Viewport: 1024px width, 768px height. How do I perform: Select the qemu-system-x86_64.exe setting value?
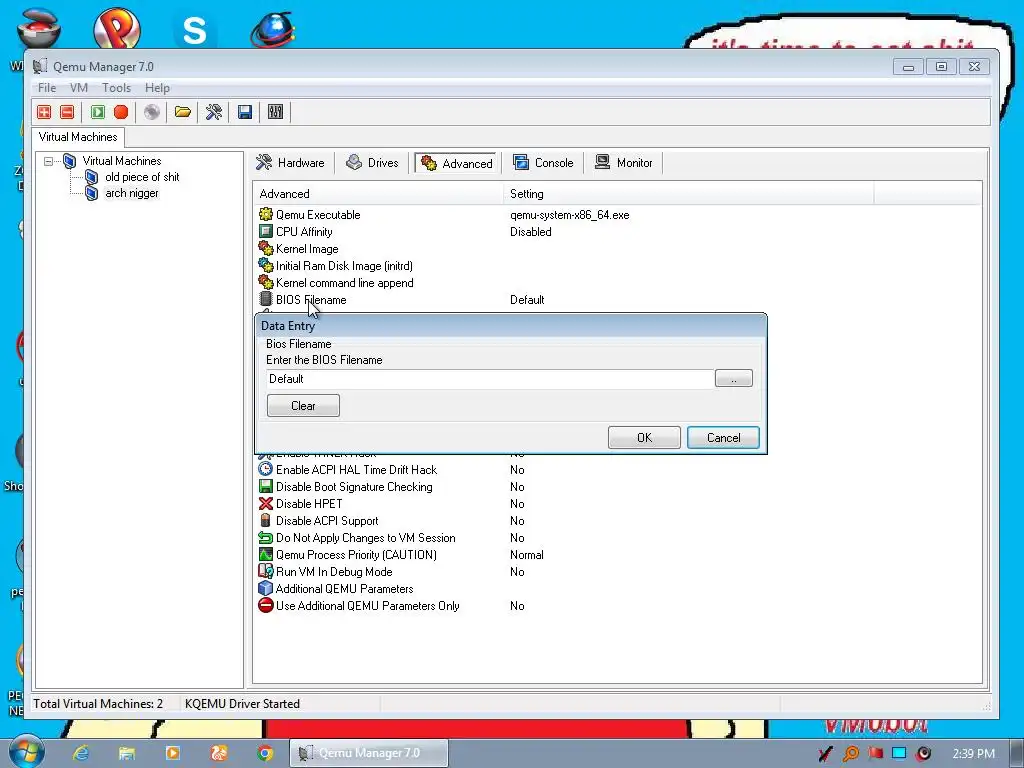coord(569,215)
